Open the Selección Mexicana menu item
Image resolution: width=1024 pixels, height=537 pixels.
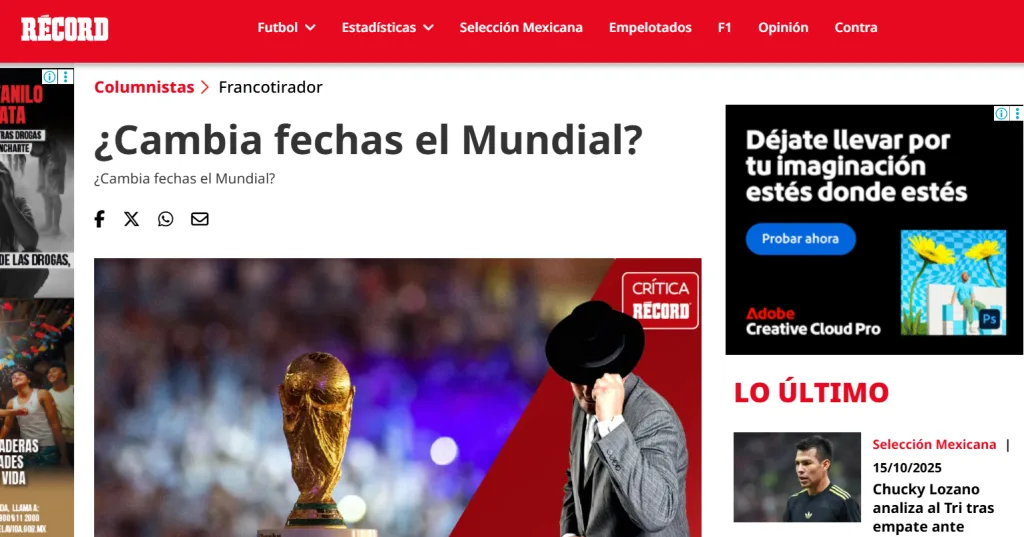(521, 27)
